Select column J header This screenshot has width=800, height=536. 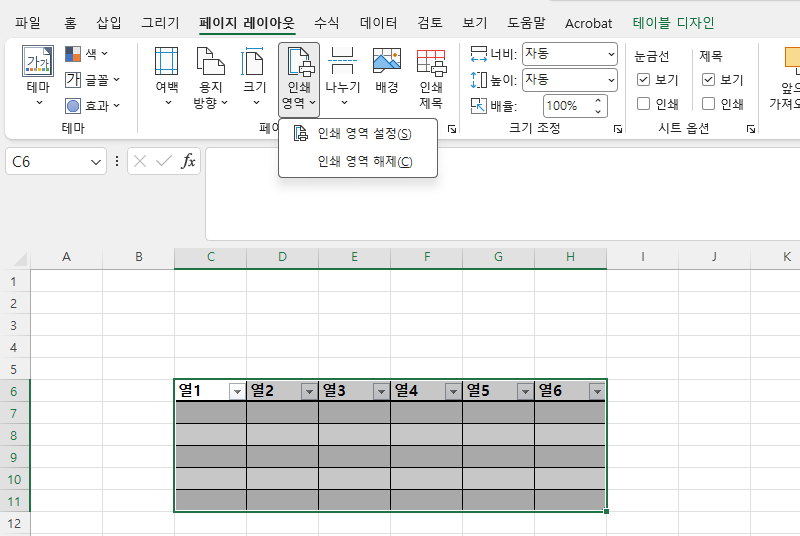[x=714, y=257]
